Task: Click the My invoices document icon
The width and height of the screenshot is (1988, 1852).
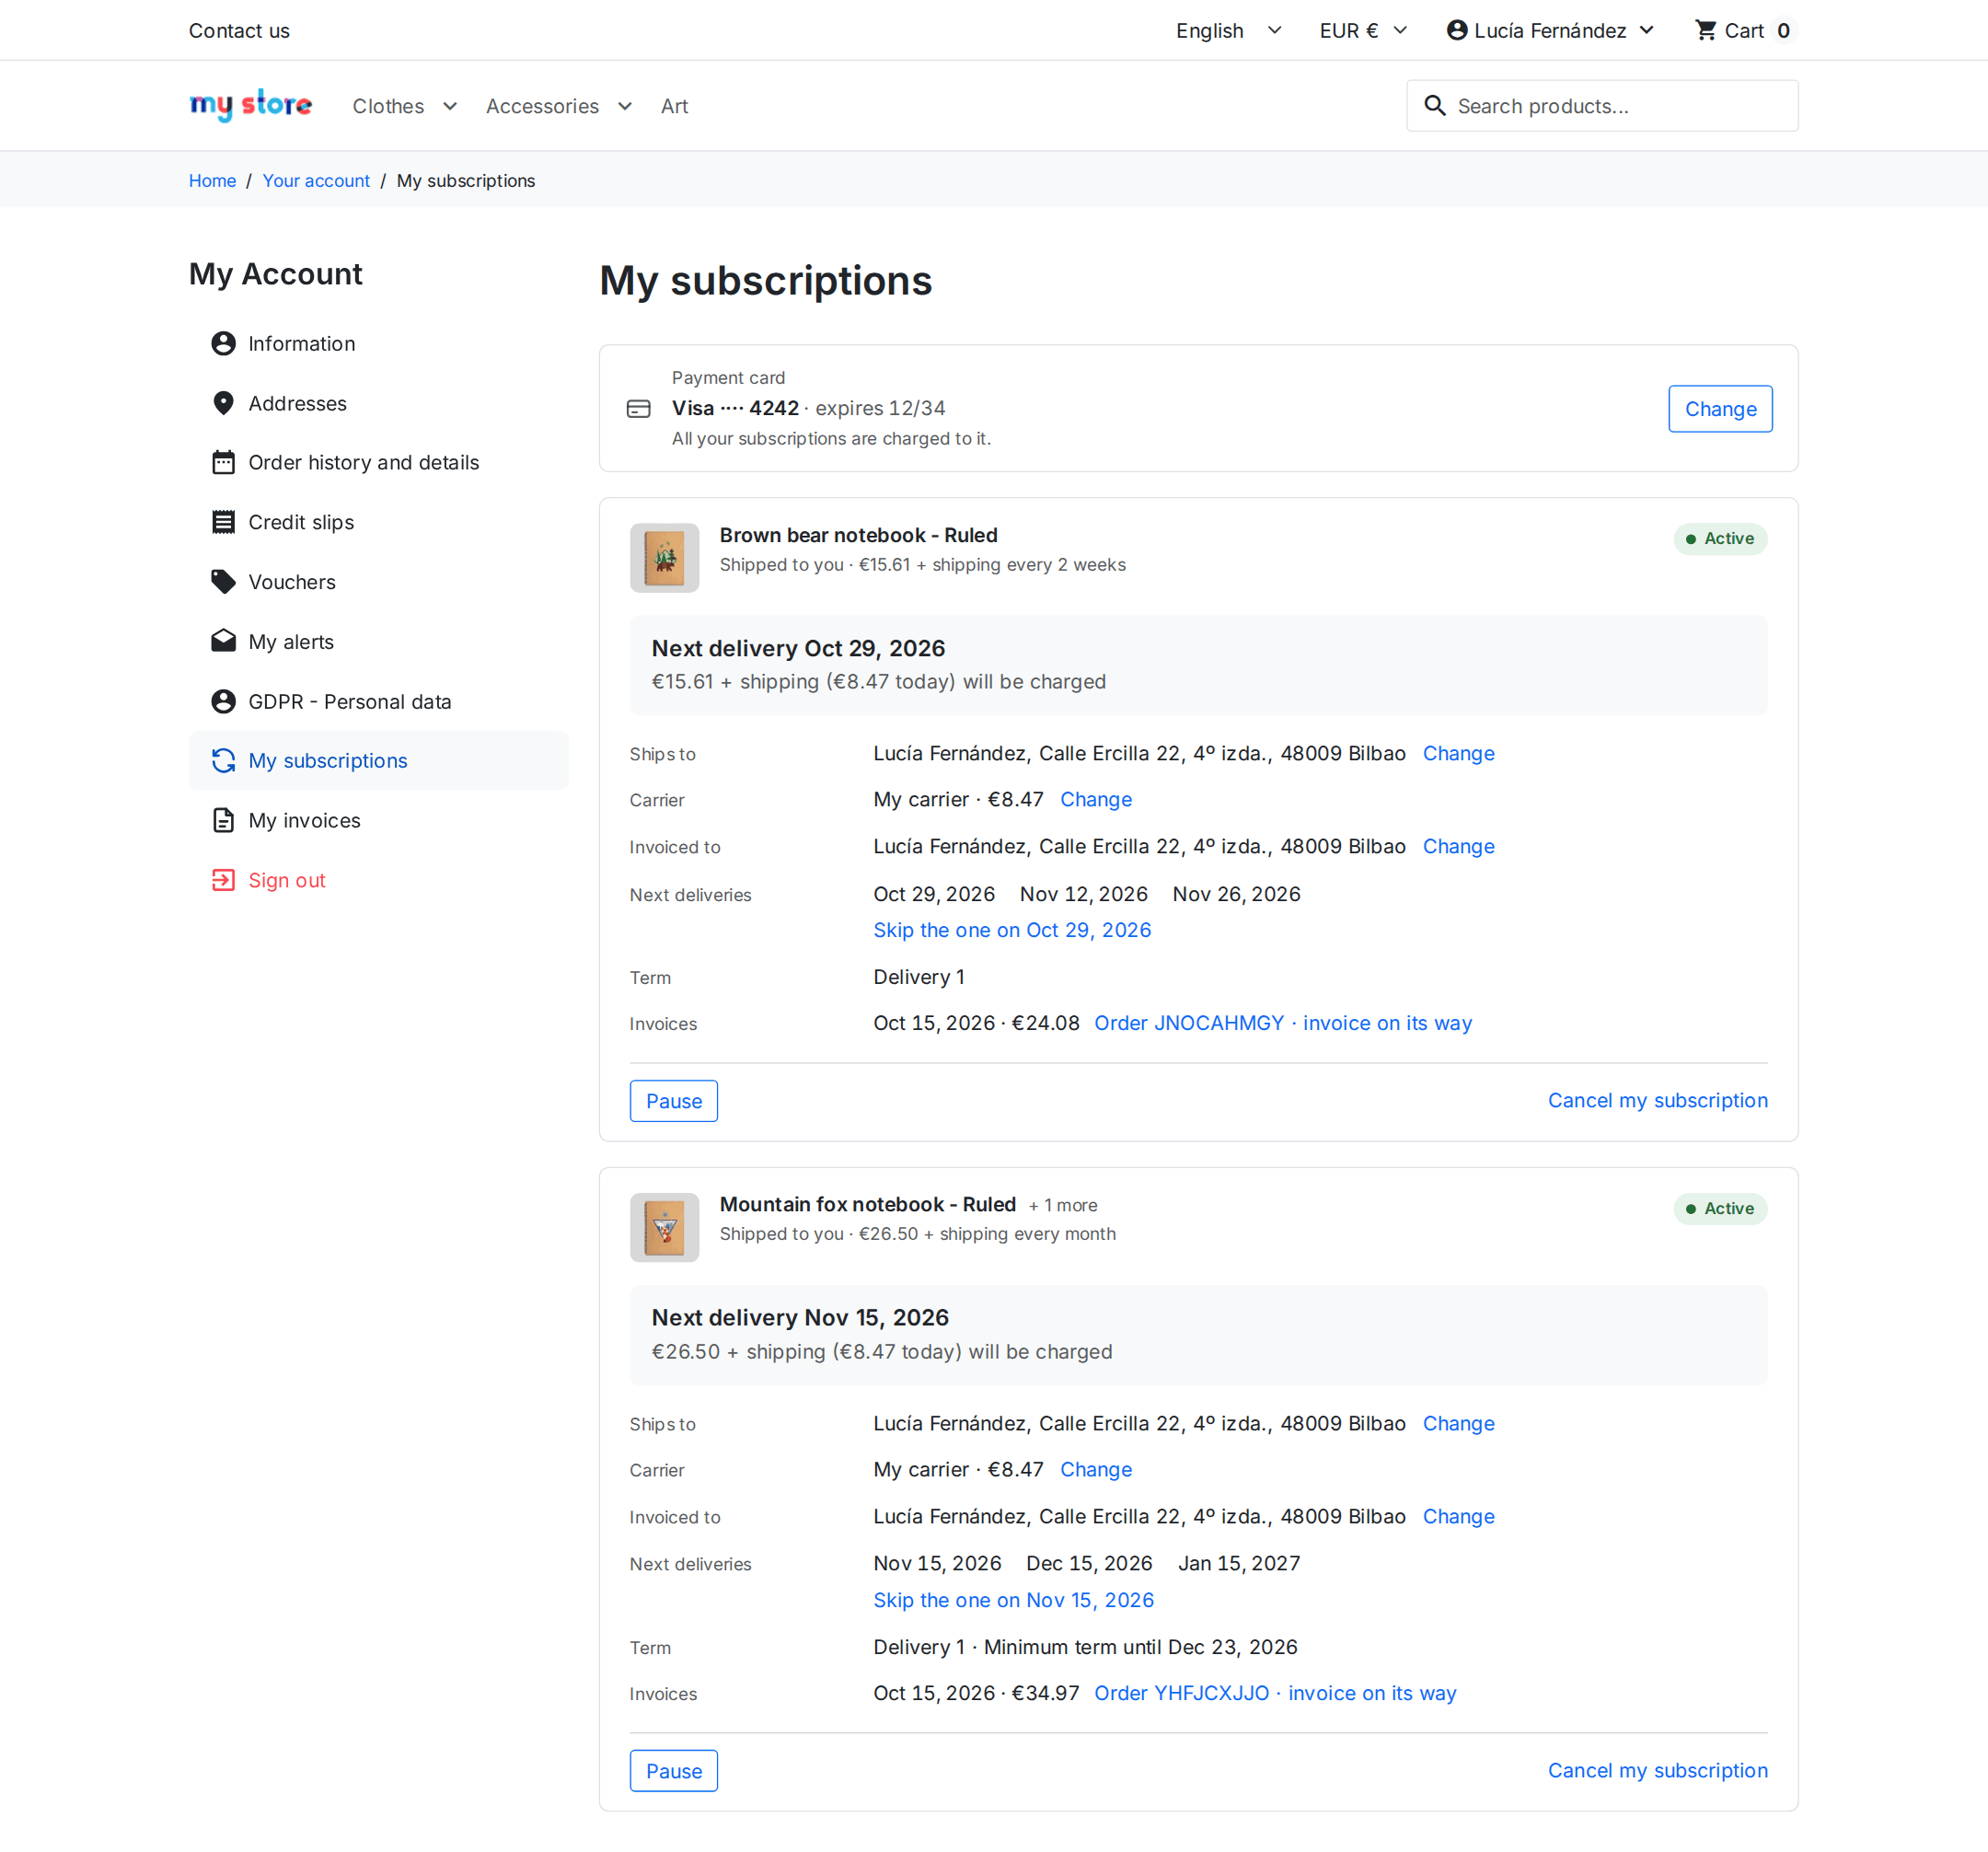Action: coord(223,820)
